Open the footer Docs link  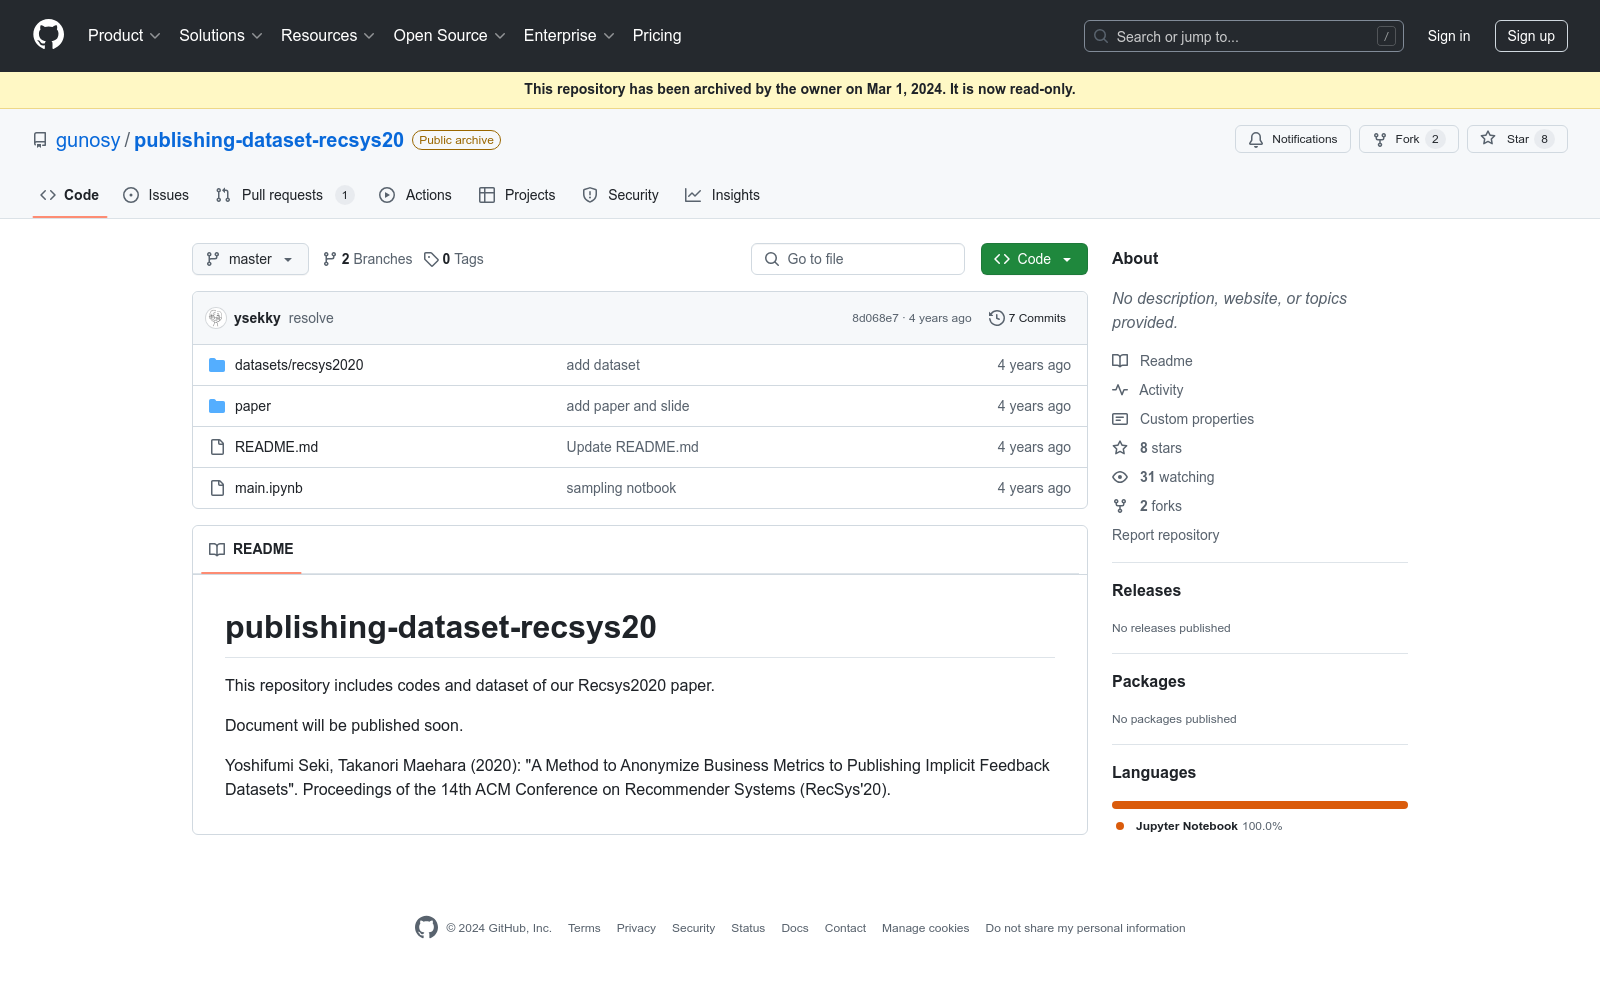(x=795, y=928)
